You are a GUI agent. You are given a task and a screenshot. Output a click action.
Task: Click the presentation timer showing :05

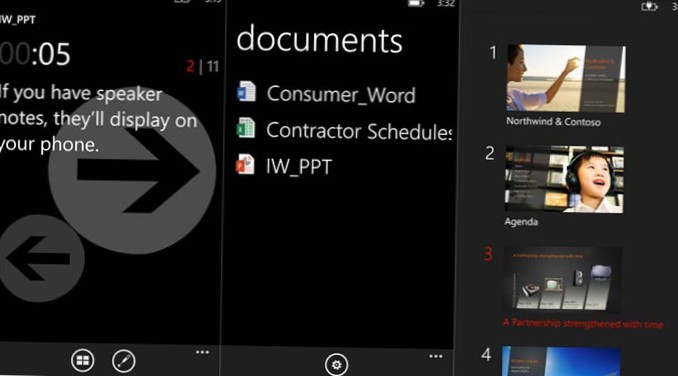click(35, 54)
